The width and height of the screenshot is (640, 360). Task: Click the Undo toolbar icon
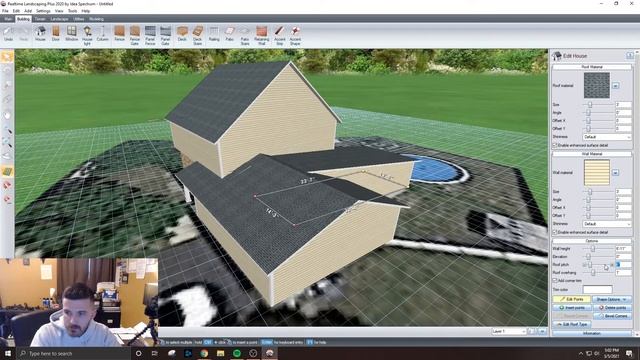[x=8, y=34]
